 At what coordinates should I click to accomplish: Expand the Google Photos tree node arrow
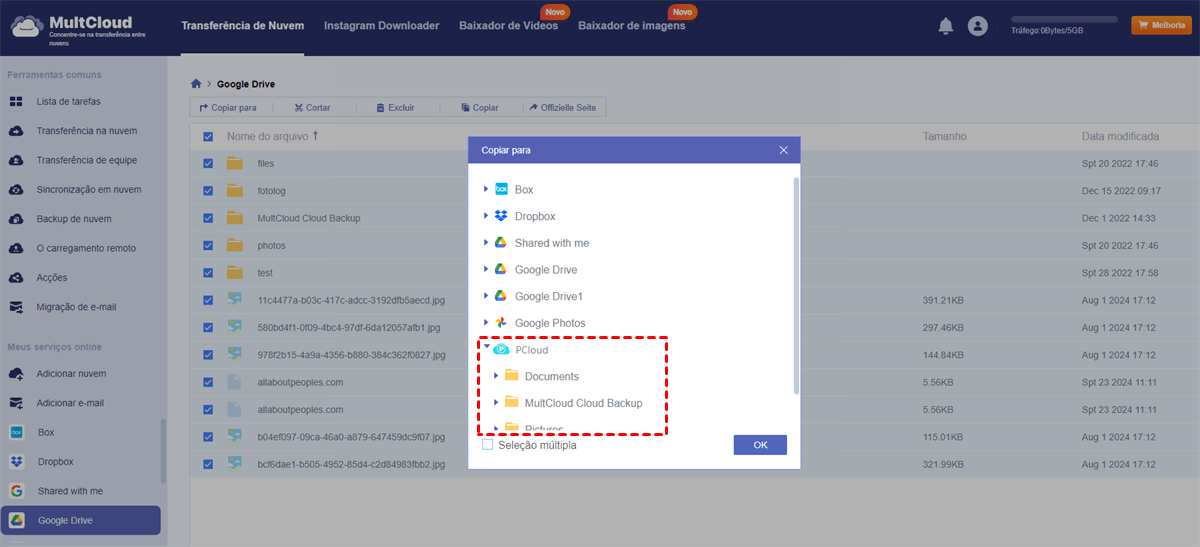486,323
